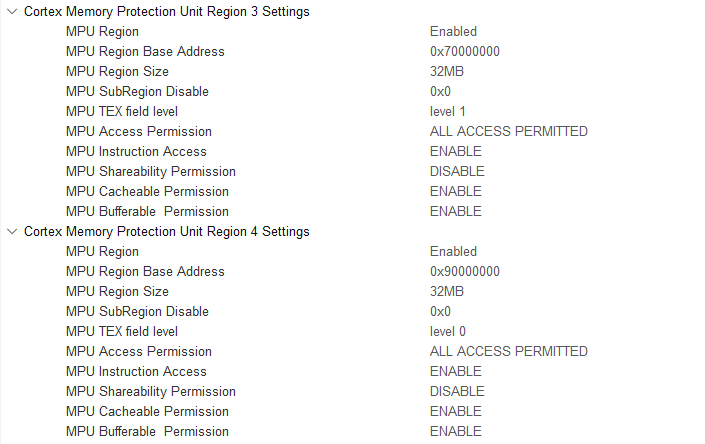Screen dimensions: 705x444
Task: Select Region 4 MPU Instruction Access row label
Action: [x=136, y=372]
